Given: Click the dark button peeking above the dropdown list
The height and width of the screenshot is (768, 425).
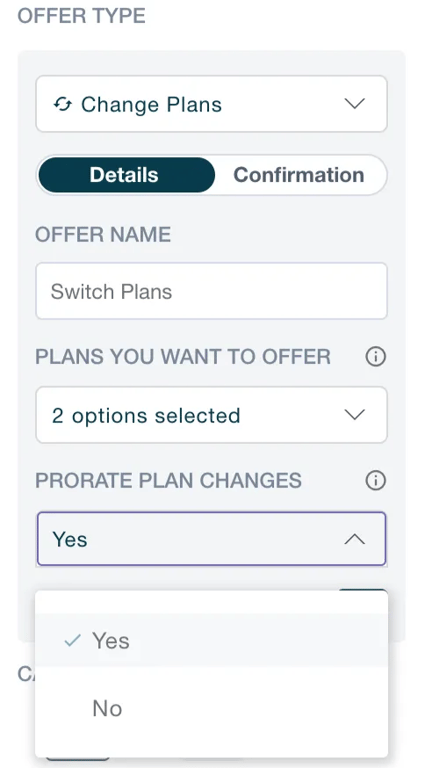Looking at the screenshot, I should tap(363, 590).
